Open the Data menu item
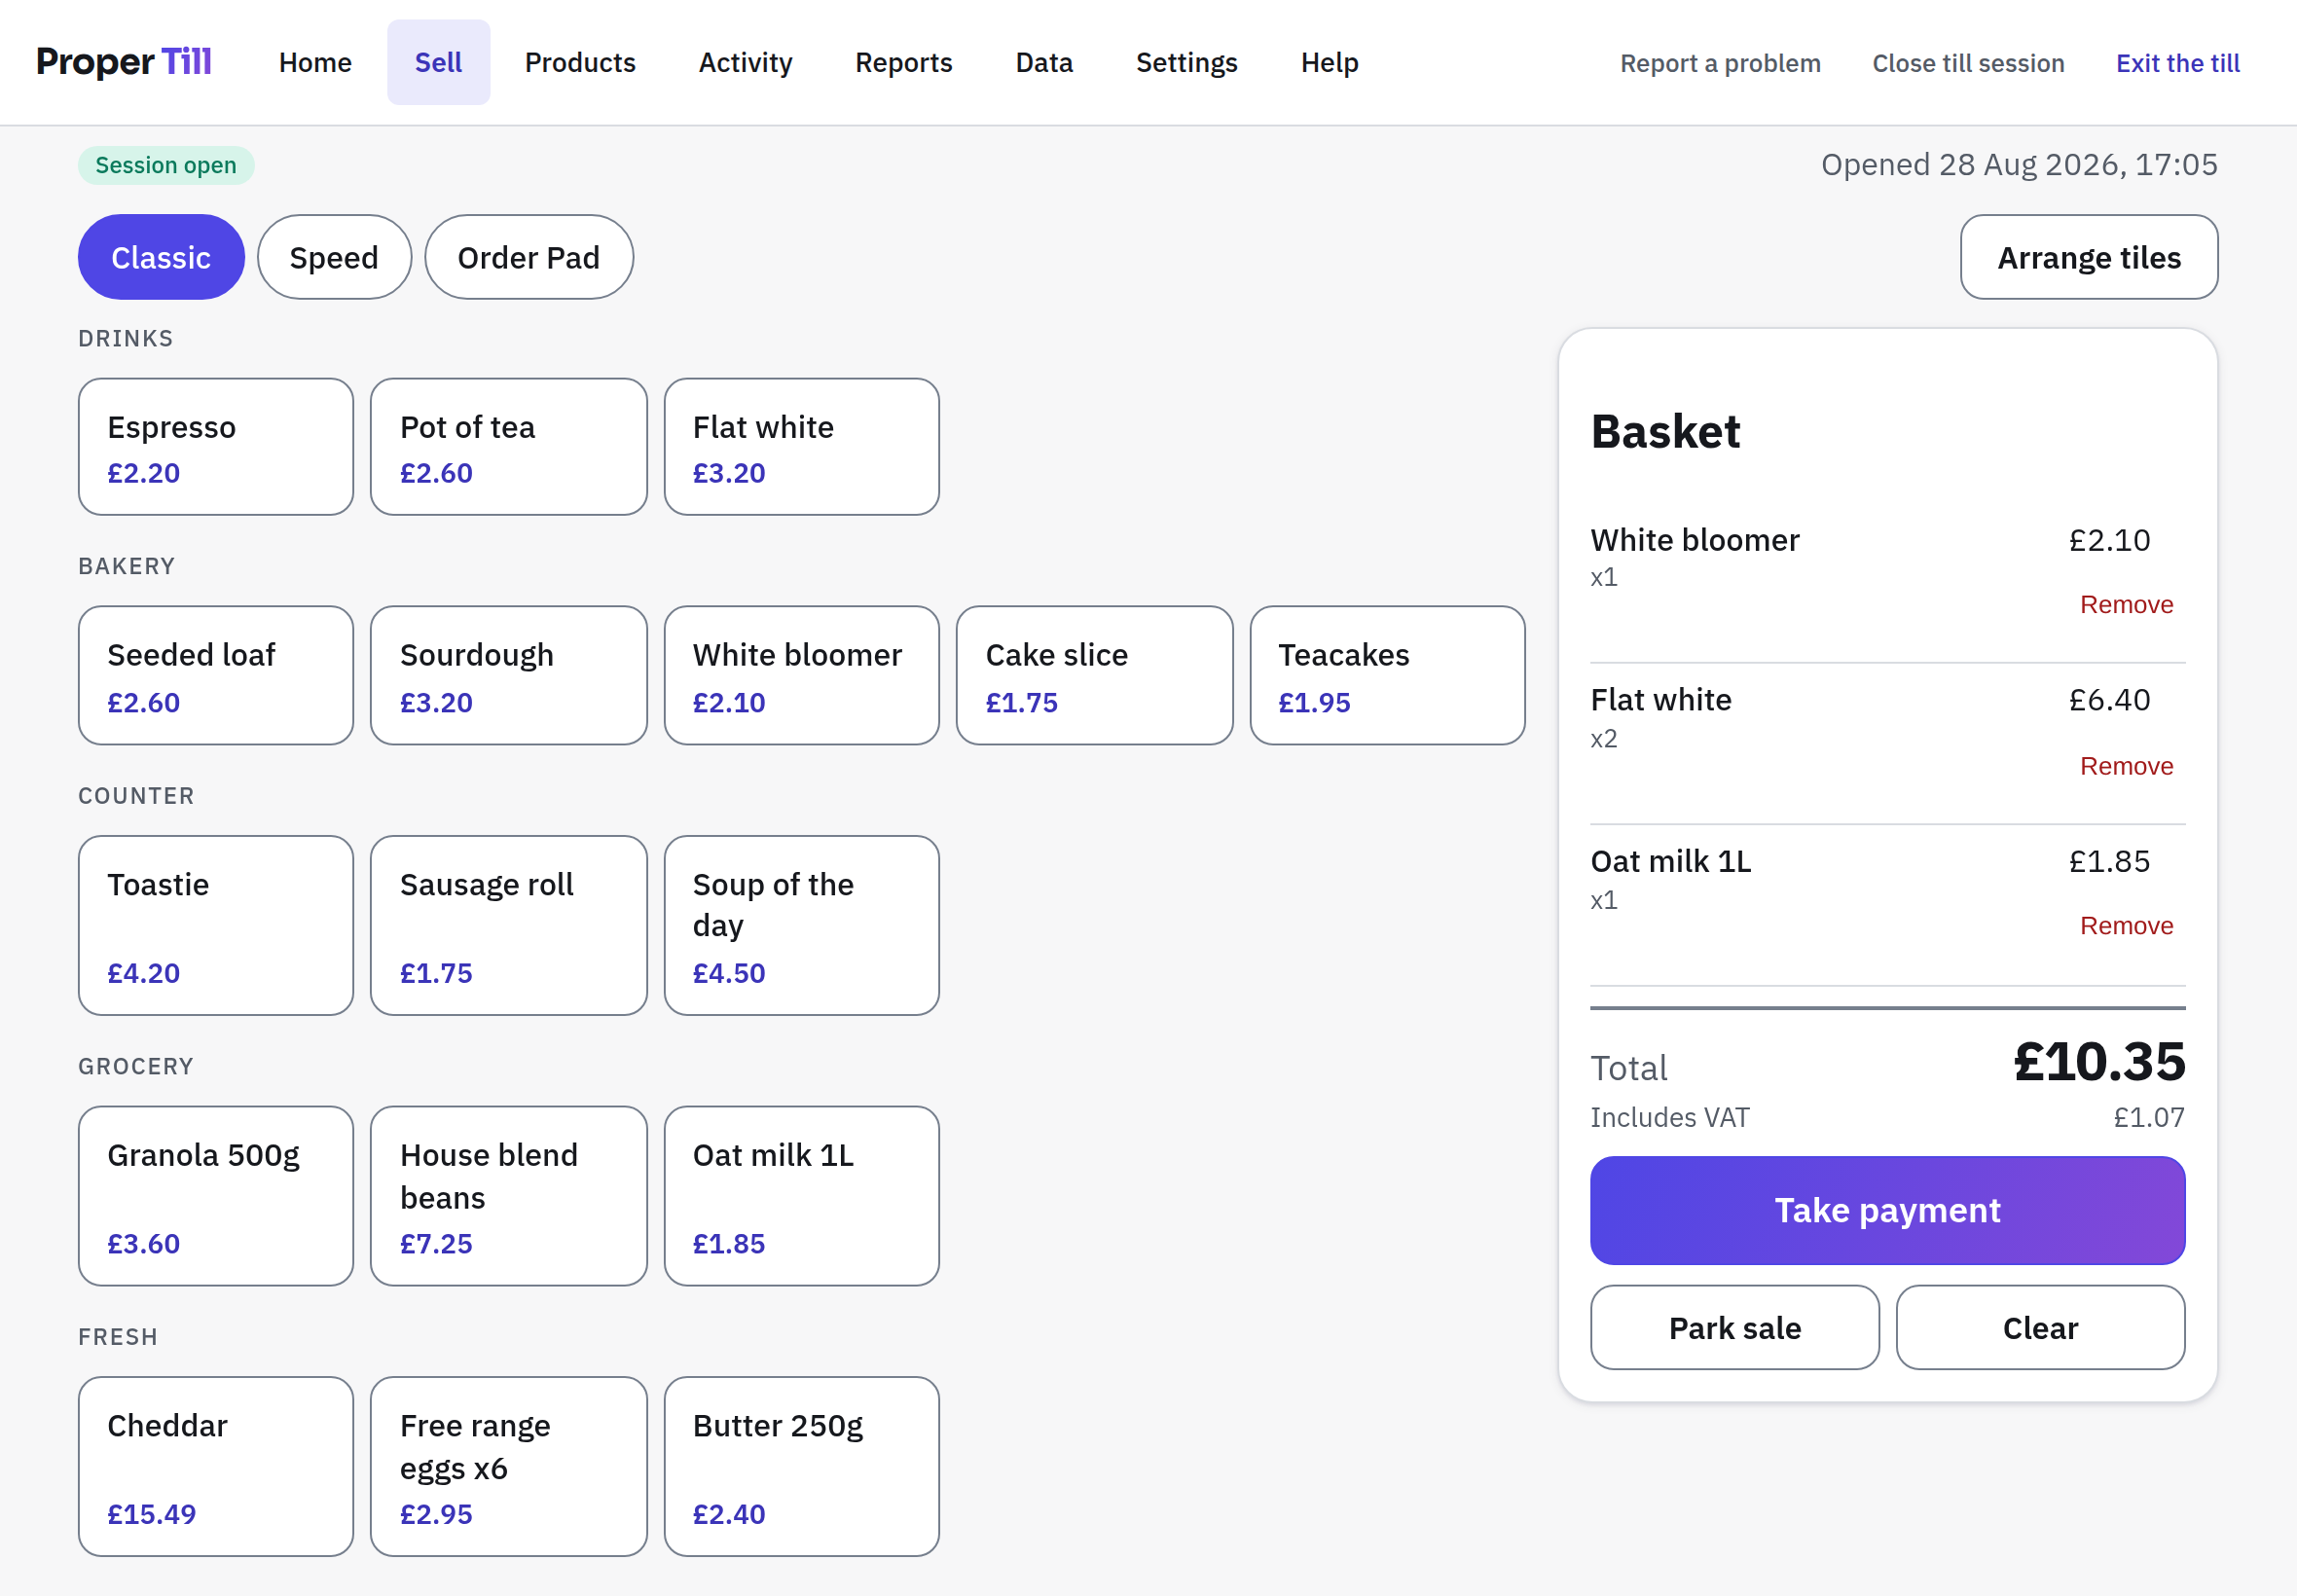Viewport: 2297px width, 1596px height. tap(1044, 63)
